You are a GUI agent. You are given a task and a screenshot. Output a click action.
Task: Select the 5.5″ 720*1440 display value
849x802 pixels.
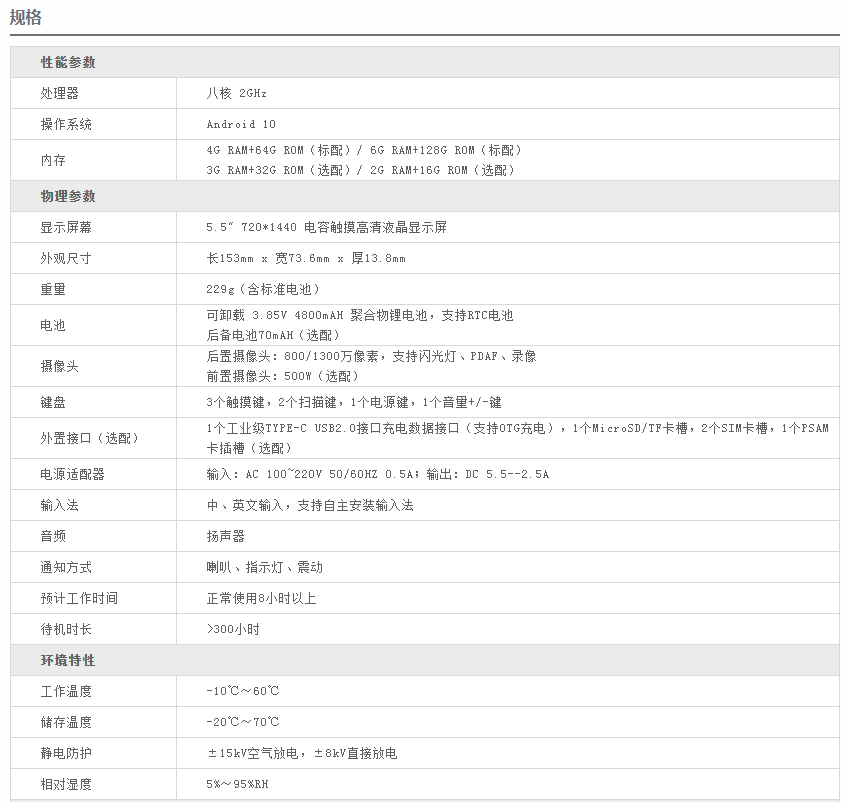326,227
